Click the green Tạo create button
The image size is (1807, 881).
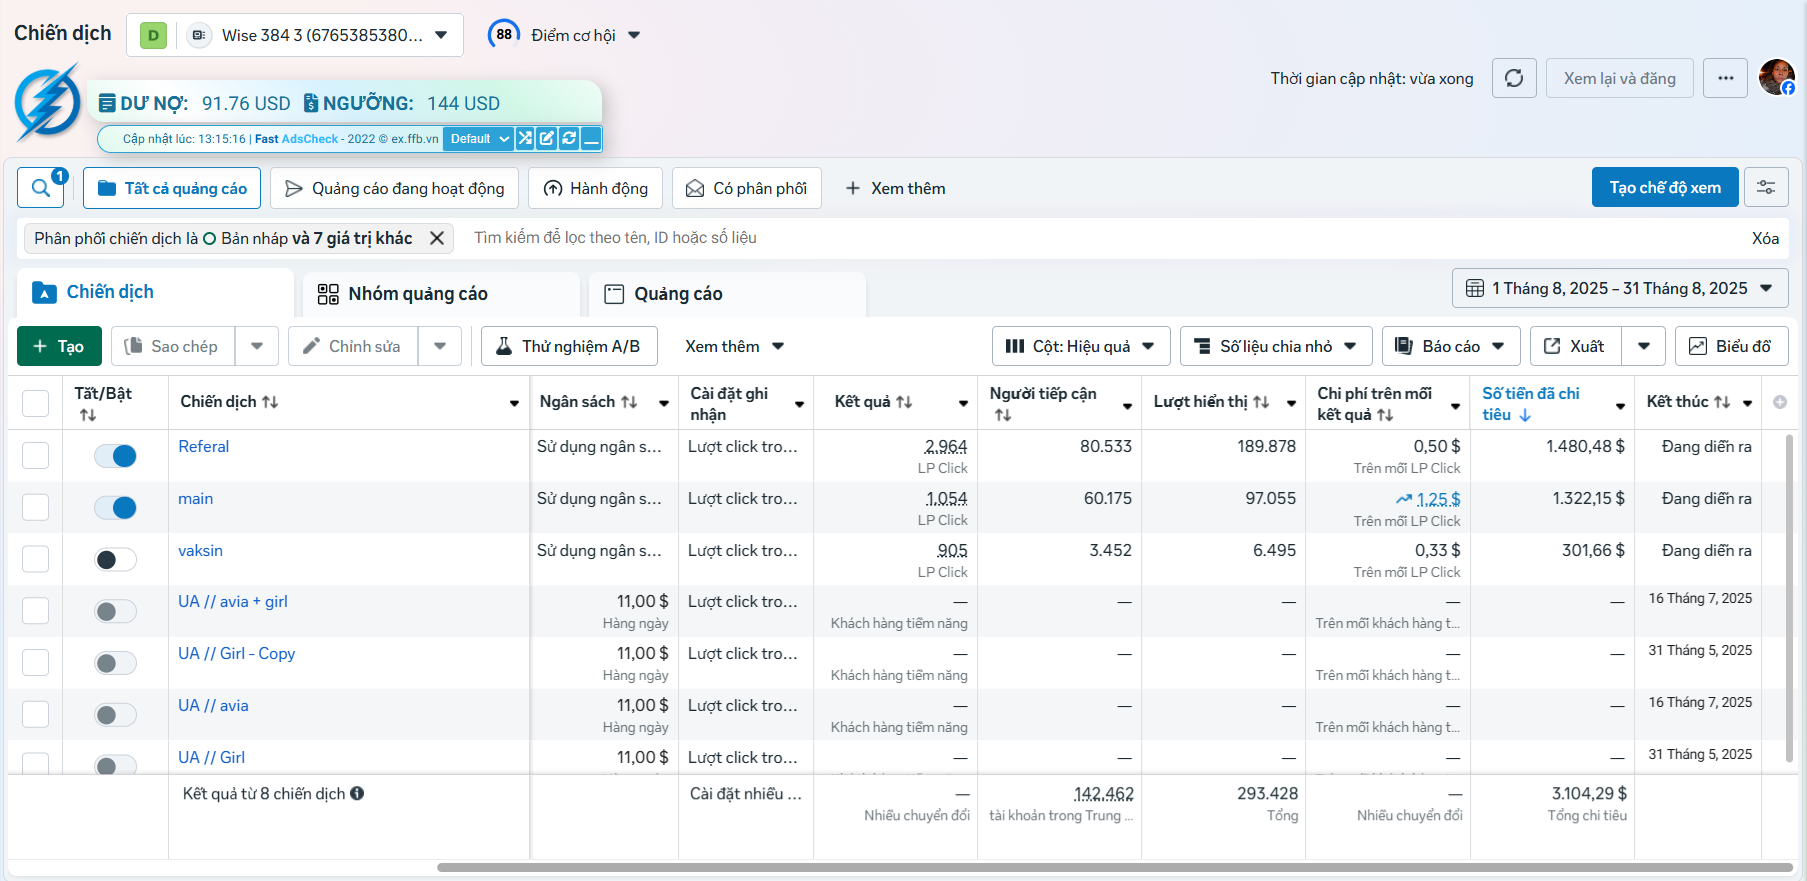pyautogui.click(x=59, y=346)
